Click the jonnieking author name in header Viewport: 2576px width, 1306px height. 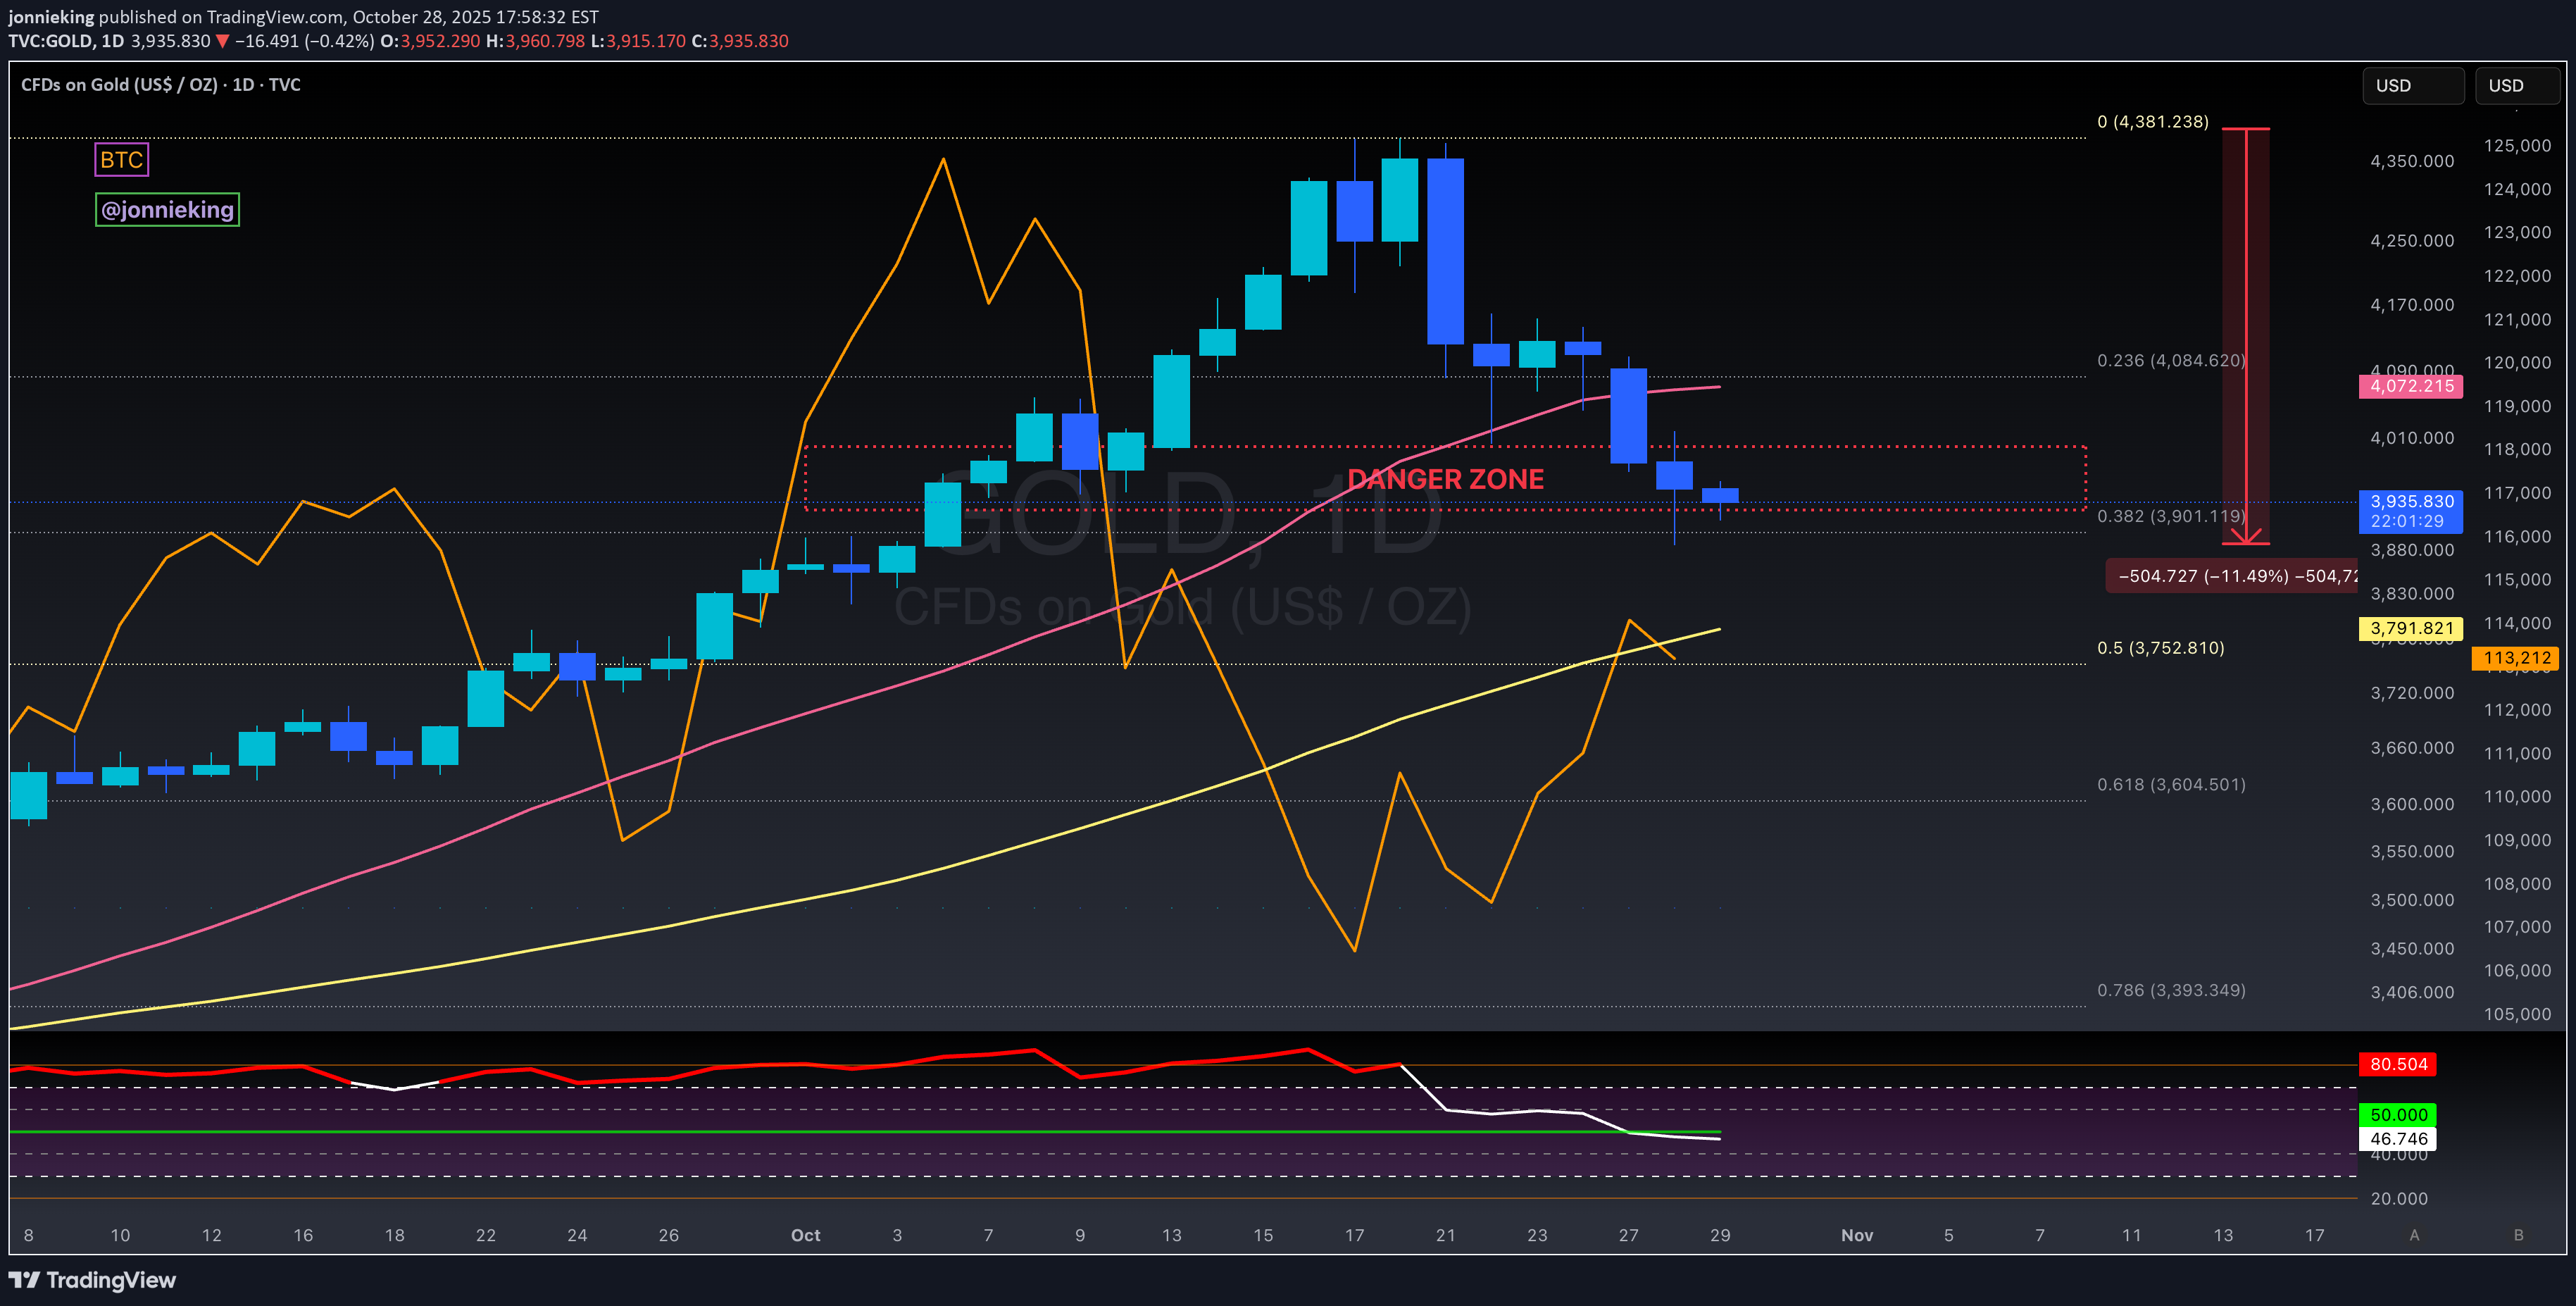[51, 17]
